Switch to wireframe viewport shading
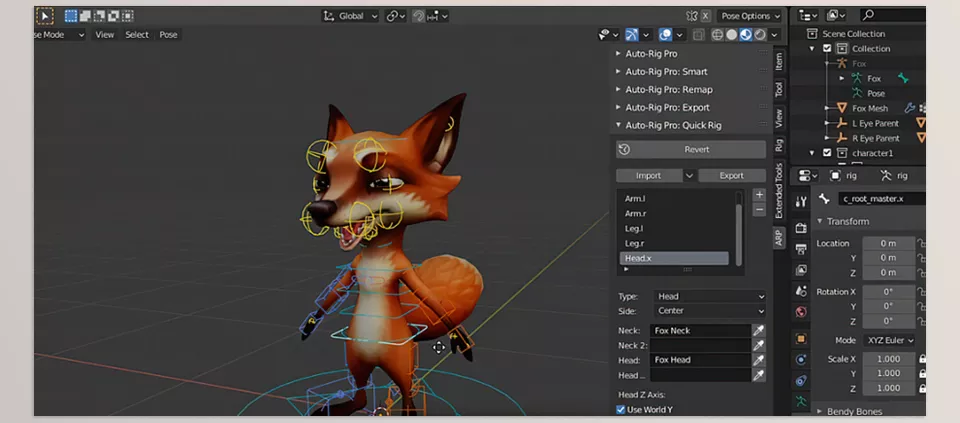The width and height of the screenshot is (960, 423). (x=718, y=35)
